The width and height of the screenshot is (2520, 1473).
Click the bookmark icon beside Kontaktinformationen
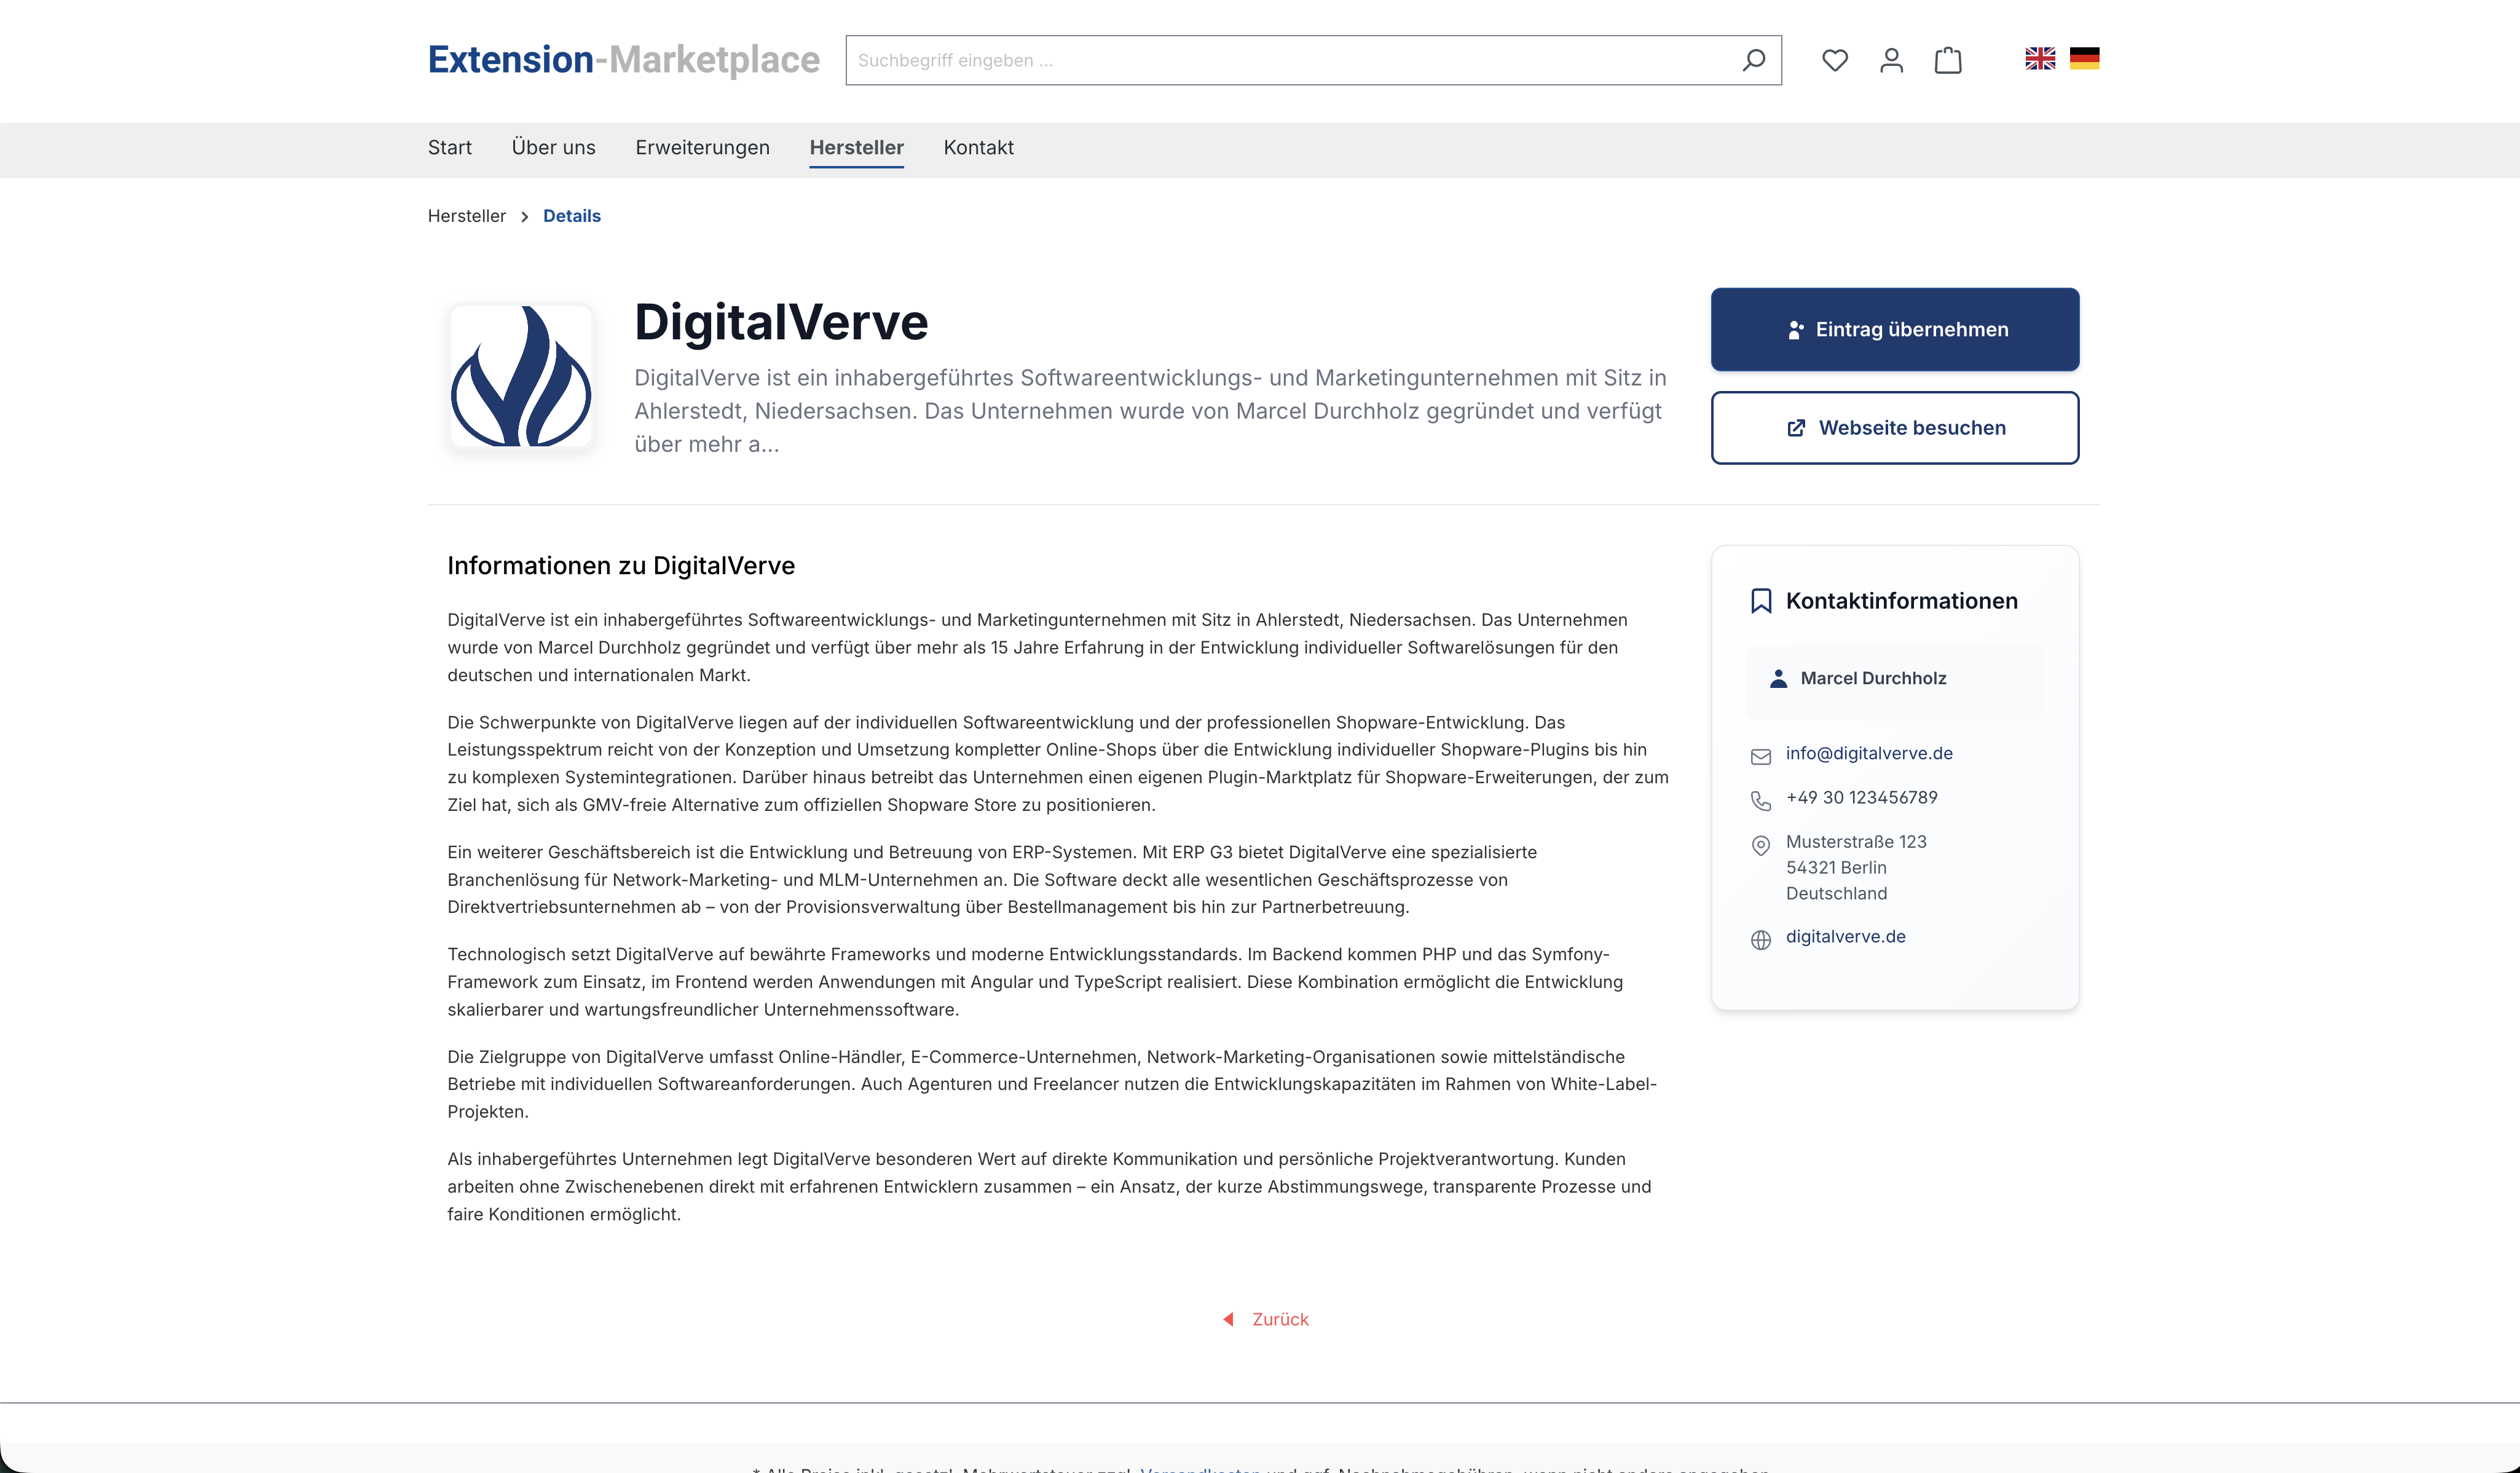tap(1761, 601)
